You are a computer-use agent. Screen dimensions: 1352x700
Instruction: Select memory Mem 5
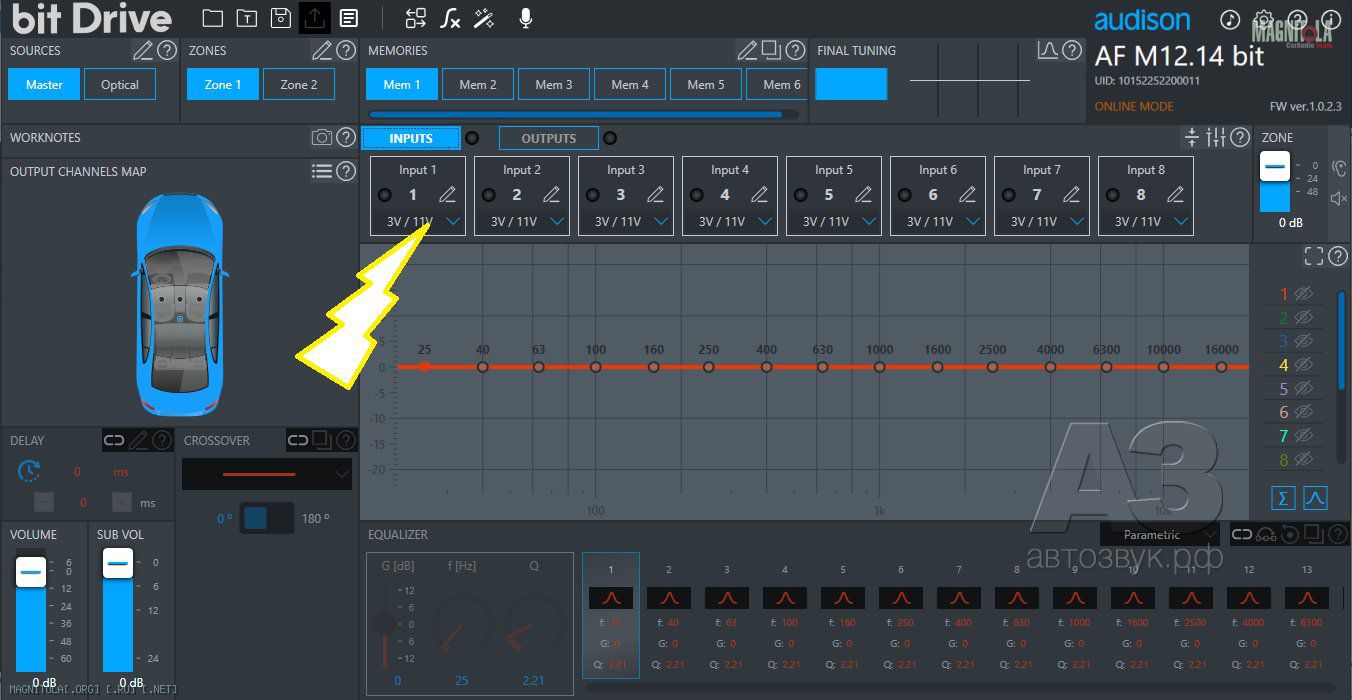point(706,85)
